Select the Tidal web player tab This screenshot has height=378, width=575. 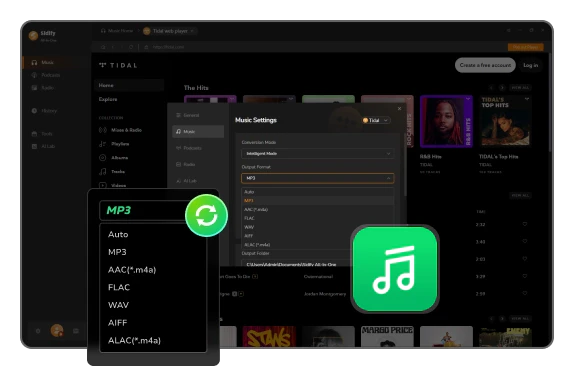(170, 31)
